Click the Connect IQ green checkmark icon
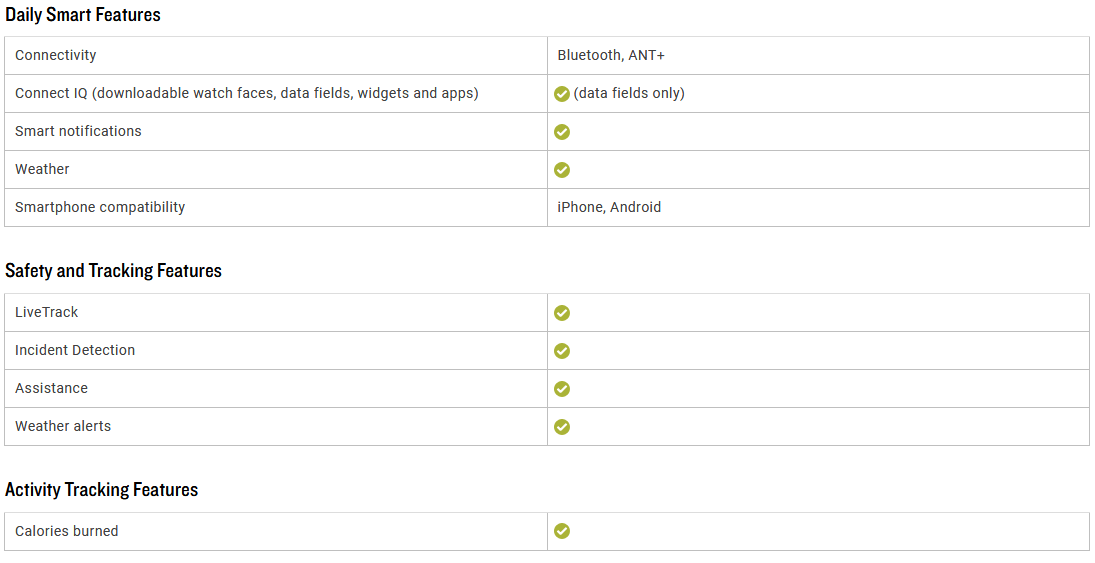The width and height of the screenshot is (1095, 563). 561,94
